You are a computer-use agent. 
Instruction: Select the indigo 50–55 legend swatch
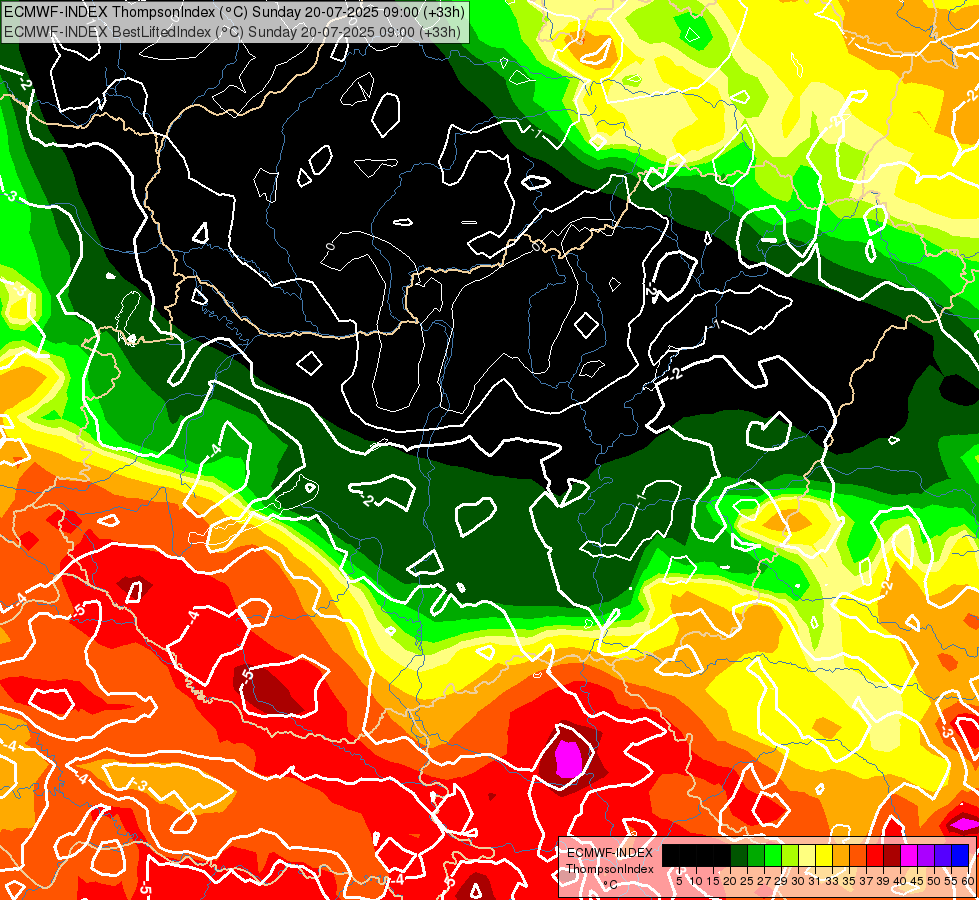[x=943, y=855]
